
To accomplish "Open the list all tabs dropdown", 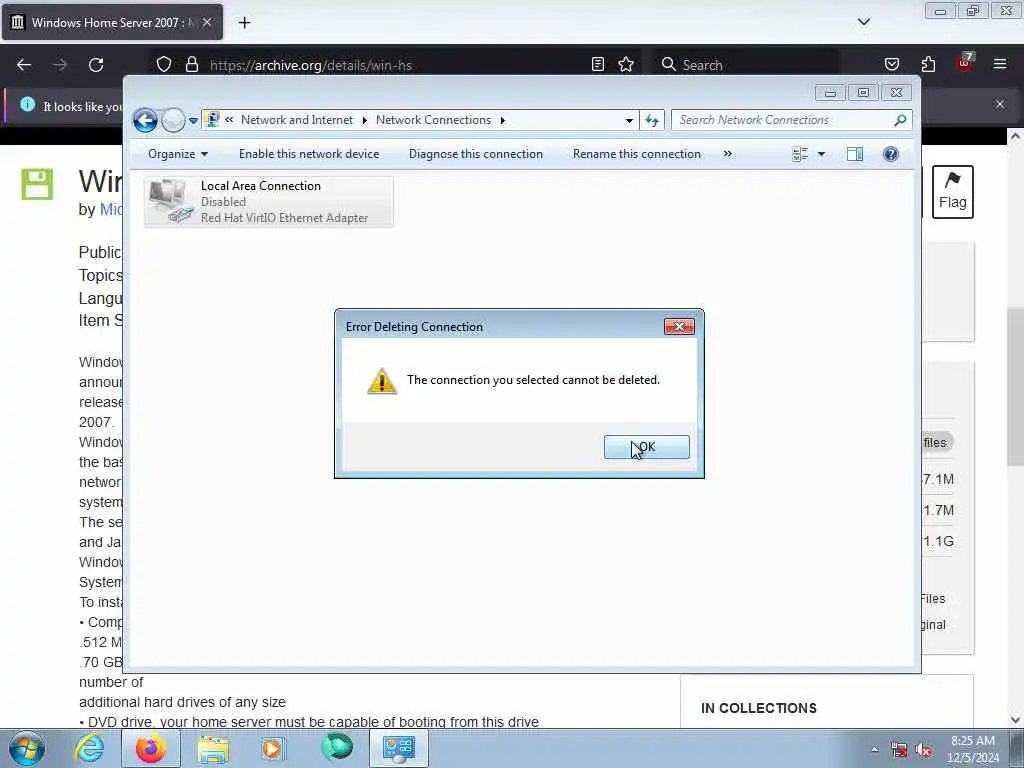I will pos(863,22).
